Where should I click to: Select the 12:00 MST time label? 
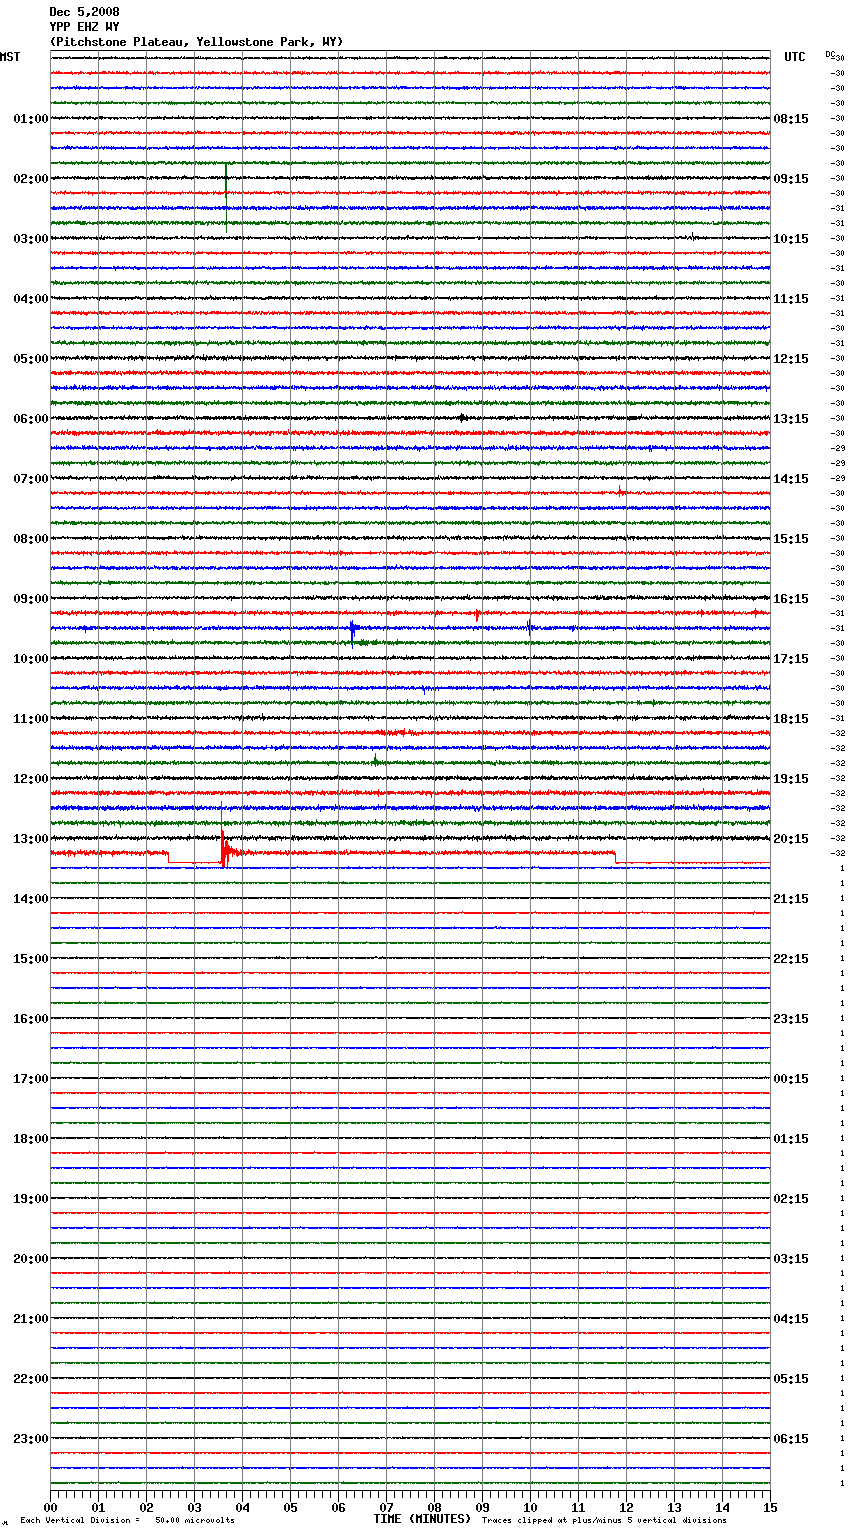coord(31,779)
